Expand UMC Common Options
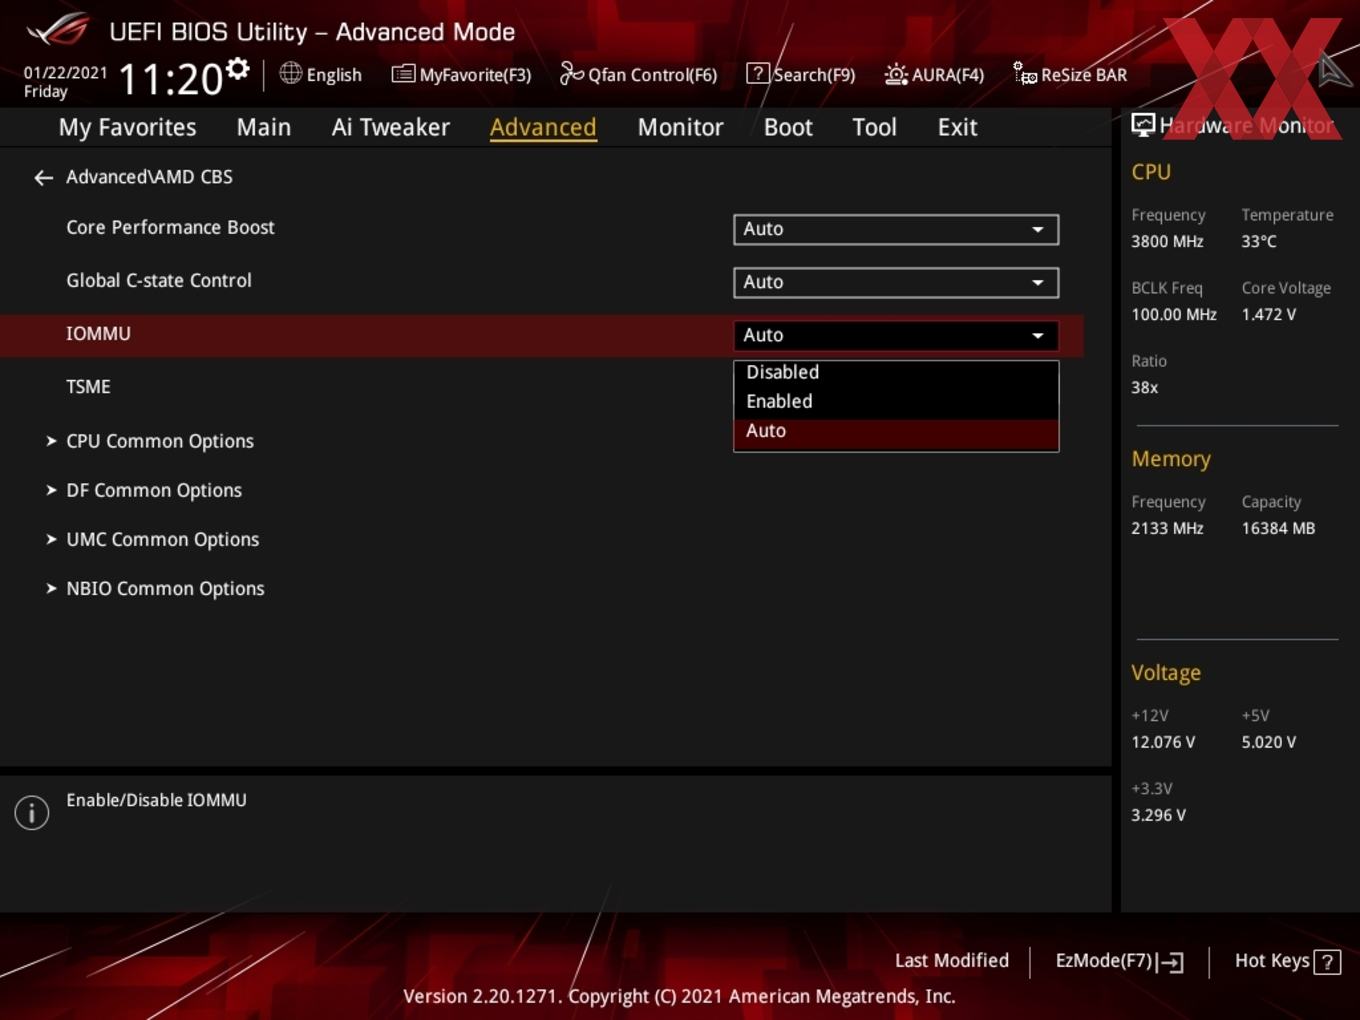The width and height of the screenshot is (1360, 1020). click(x=162, y=539)
